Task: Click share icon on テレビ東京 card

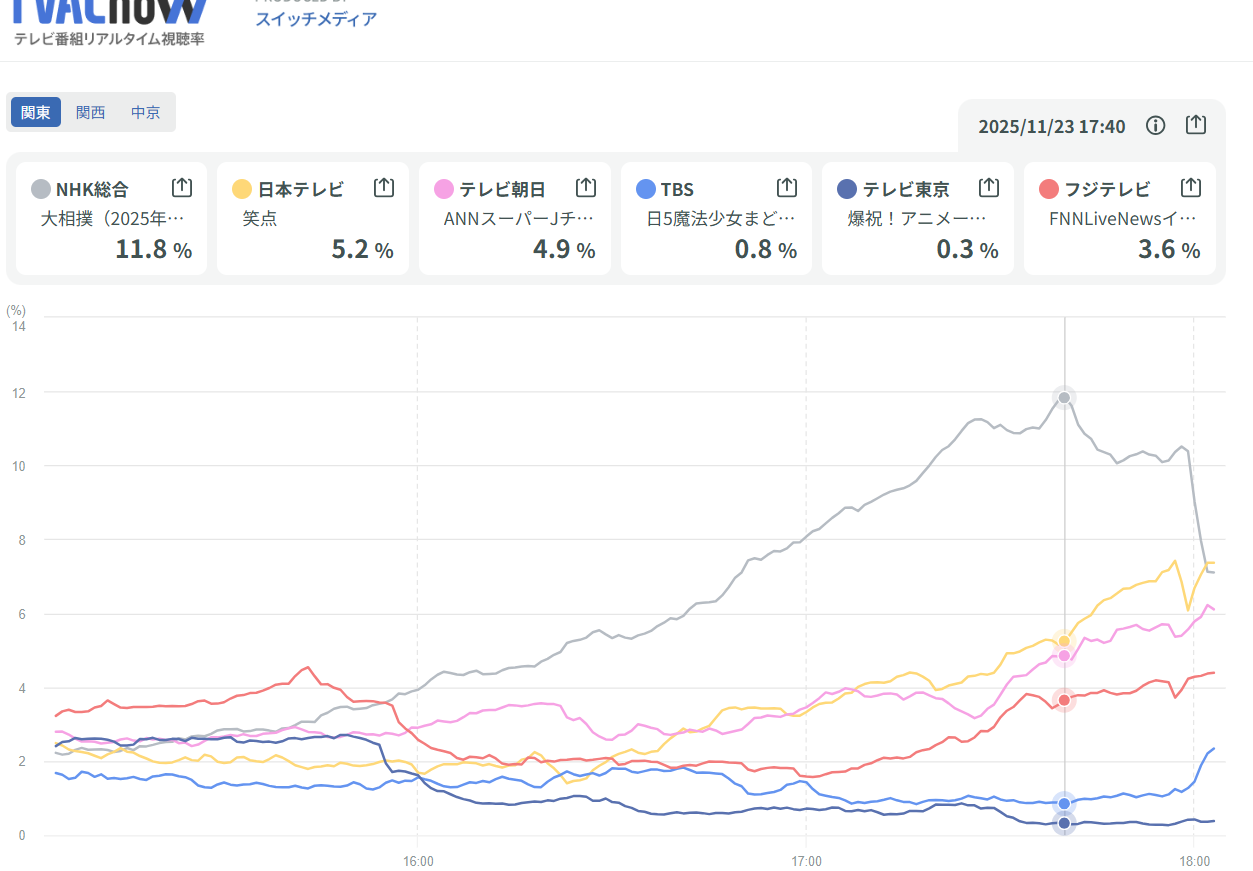Action: [x=989, y=187]
